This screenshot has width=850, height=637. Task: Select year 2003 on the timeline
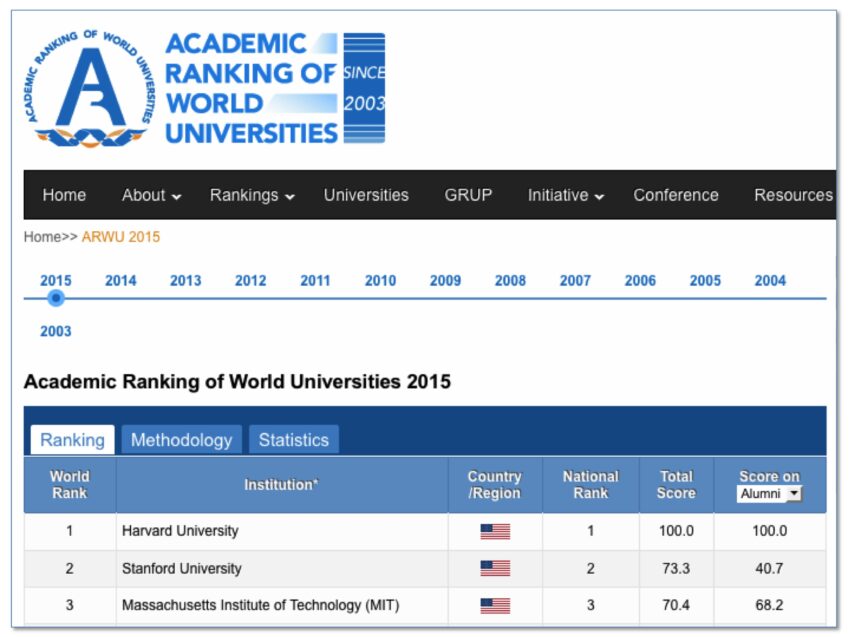[56, 331]
